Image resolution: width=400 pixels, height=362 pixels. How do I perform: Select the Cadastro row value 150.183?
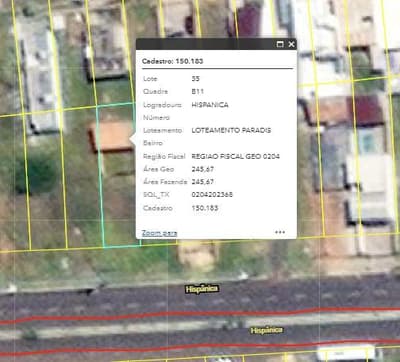pos(205,208)
